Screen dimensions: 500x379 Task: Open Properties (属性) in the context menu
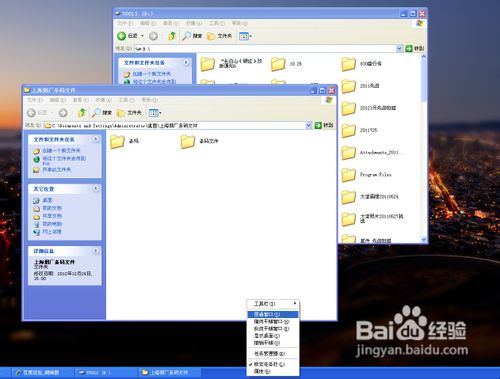(273, 371)
